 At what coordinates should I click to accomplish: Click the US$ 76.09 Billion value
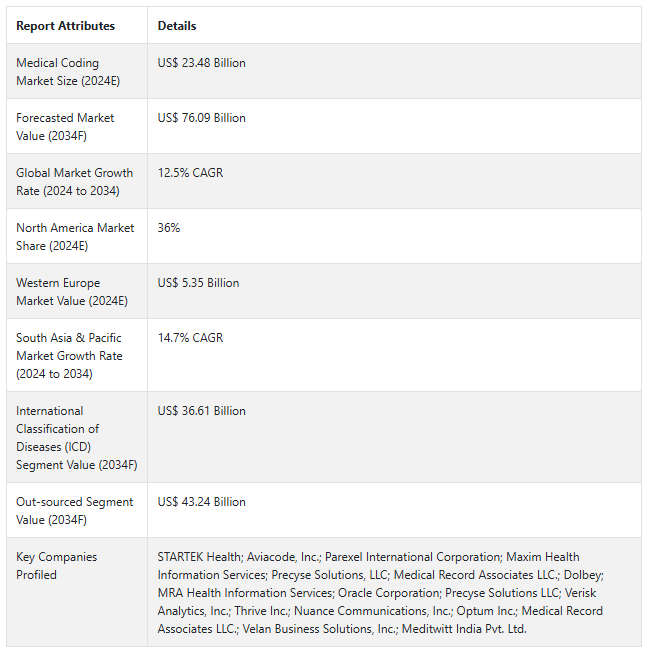[201, 118]
